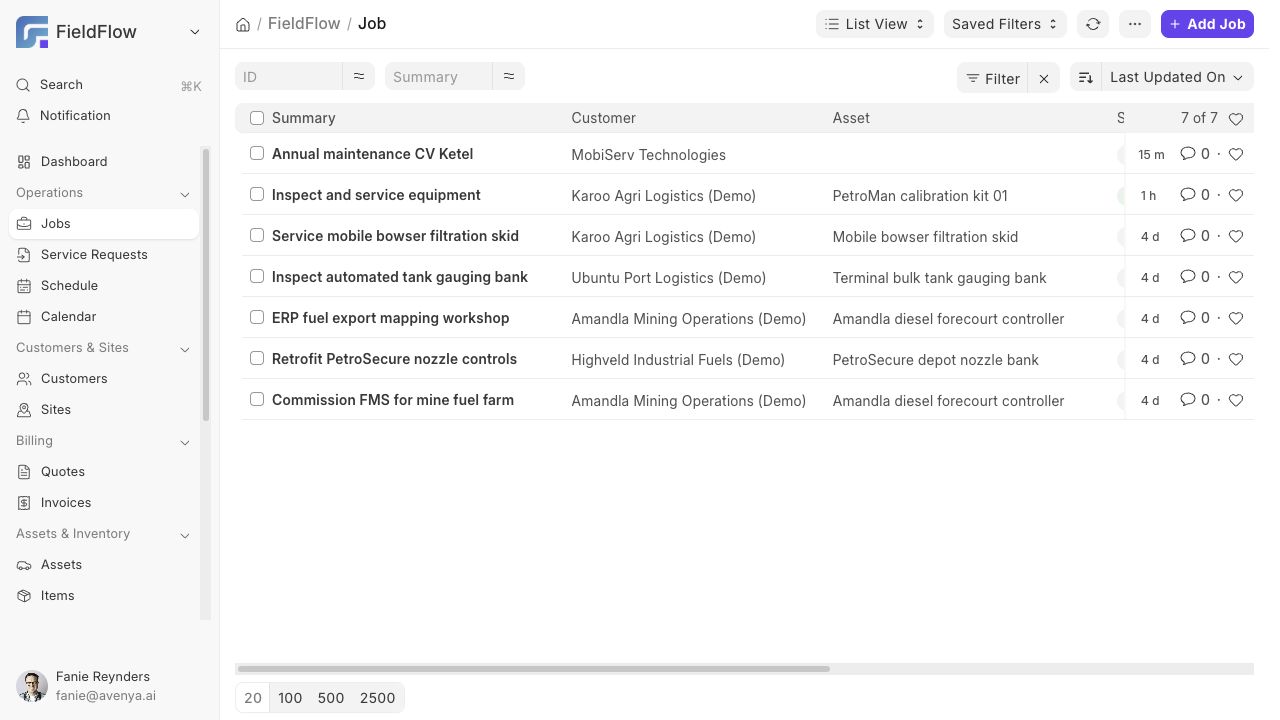The width and height of the screenshot is (1280, 720).
Task: Click the horizontal scrollbar of the list
Action: 533,668
